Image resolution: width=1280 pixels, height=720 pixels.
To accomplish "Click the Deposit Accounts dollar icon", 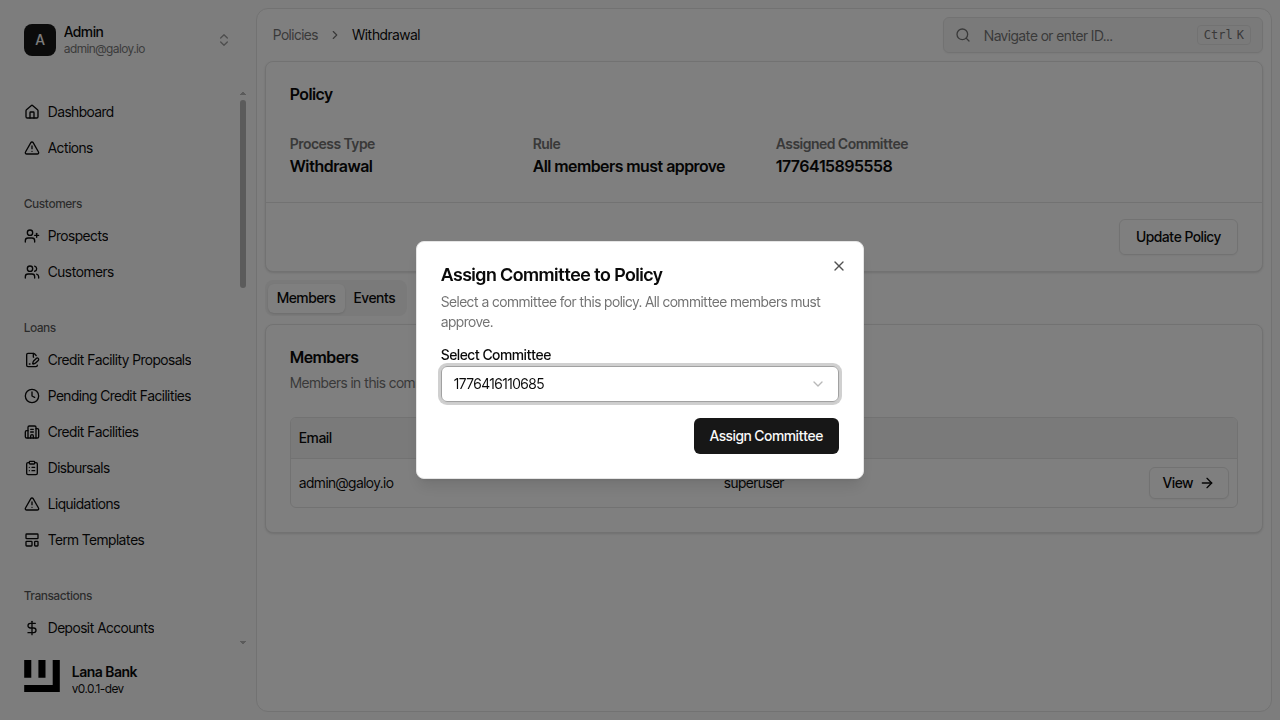I will coord(31,627).
